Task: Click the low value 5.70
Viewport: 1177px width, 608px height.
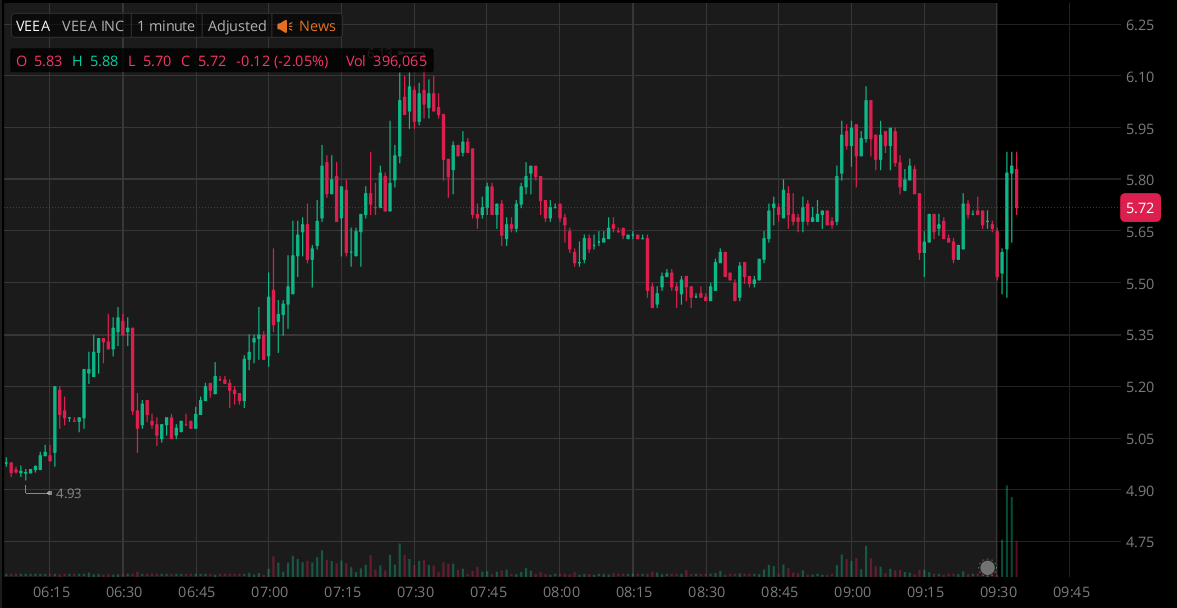Action: click(x=157, y=62)
